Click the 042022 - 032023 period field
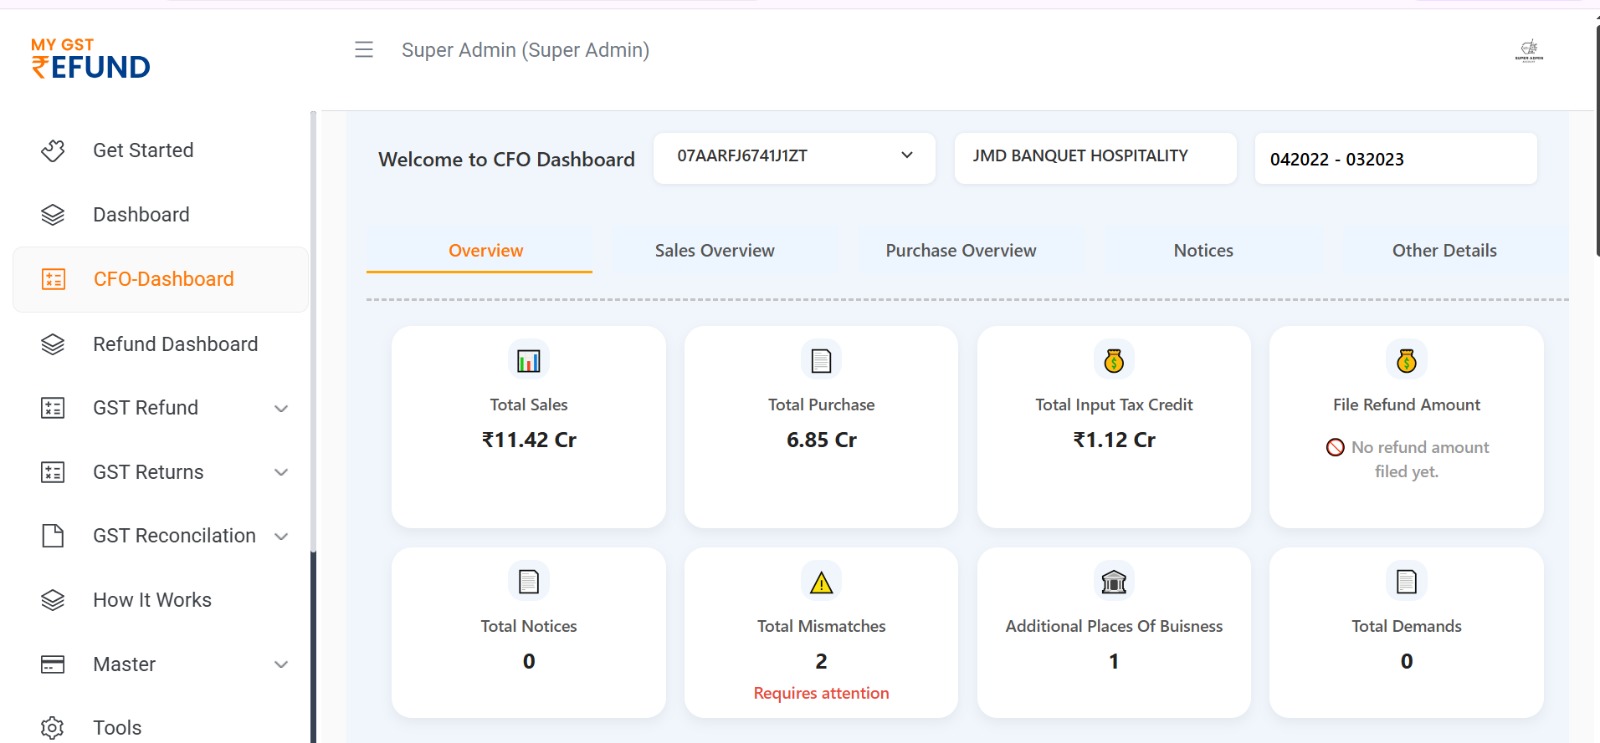The image size is (1600, 743). (1396, 158)
